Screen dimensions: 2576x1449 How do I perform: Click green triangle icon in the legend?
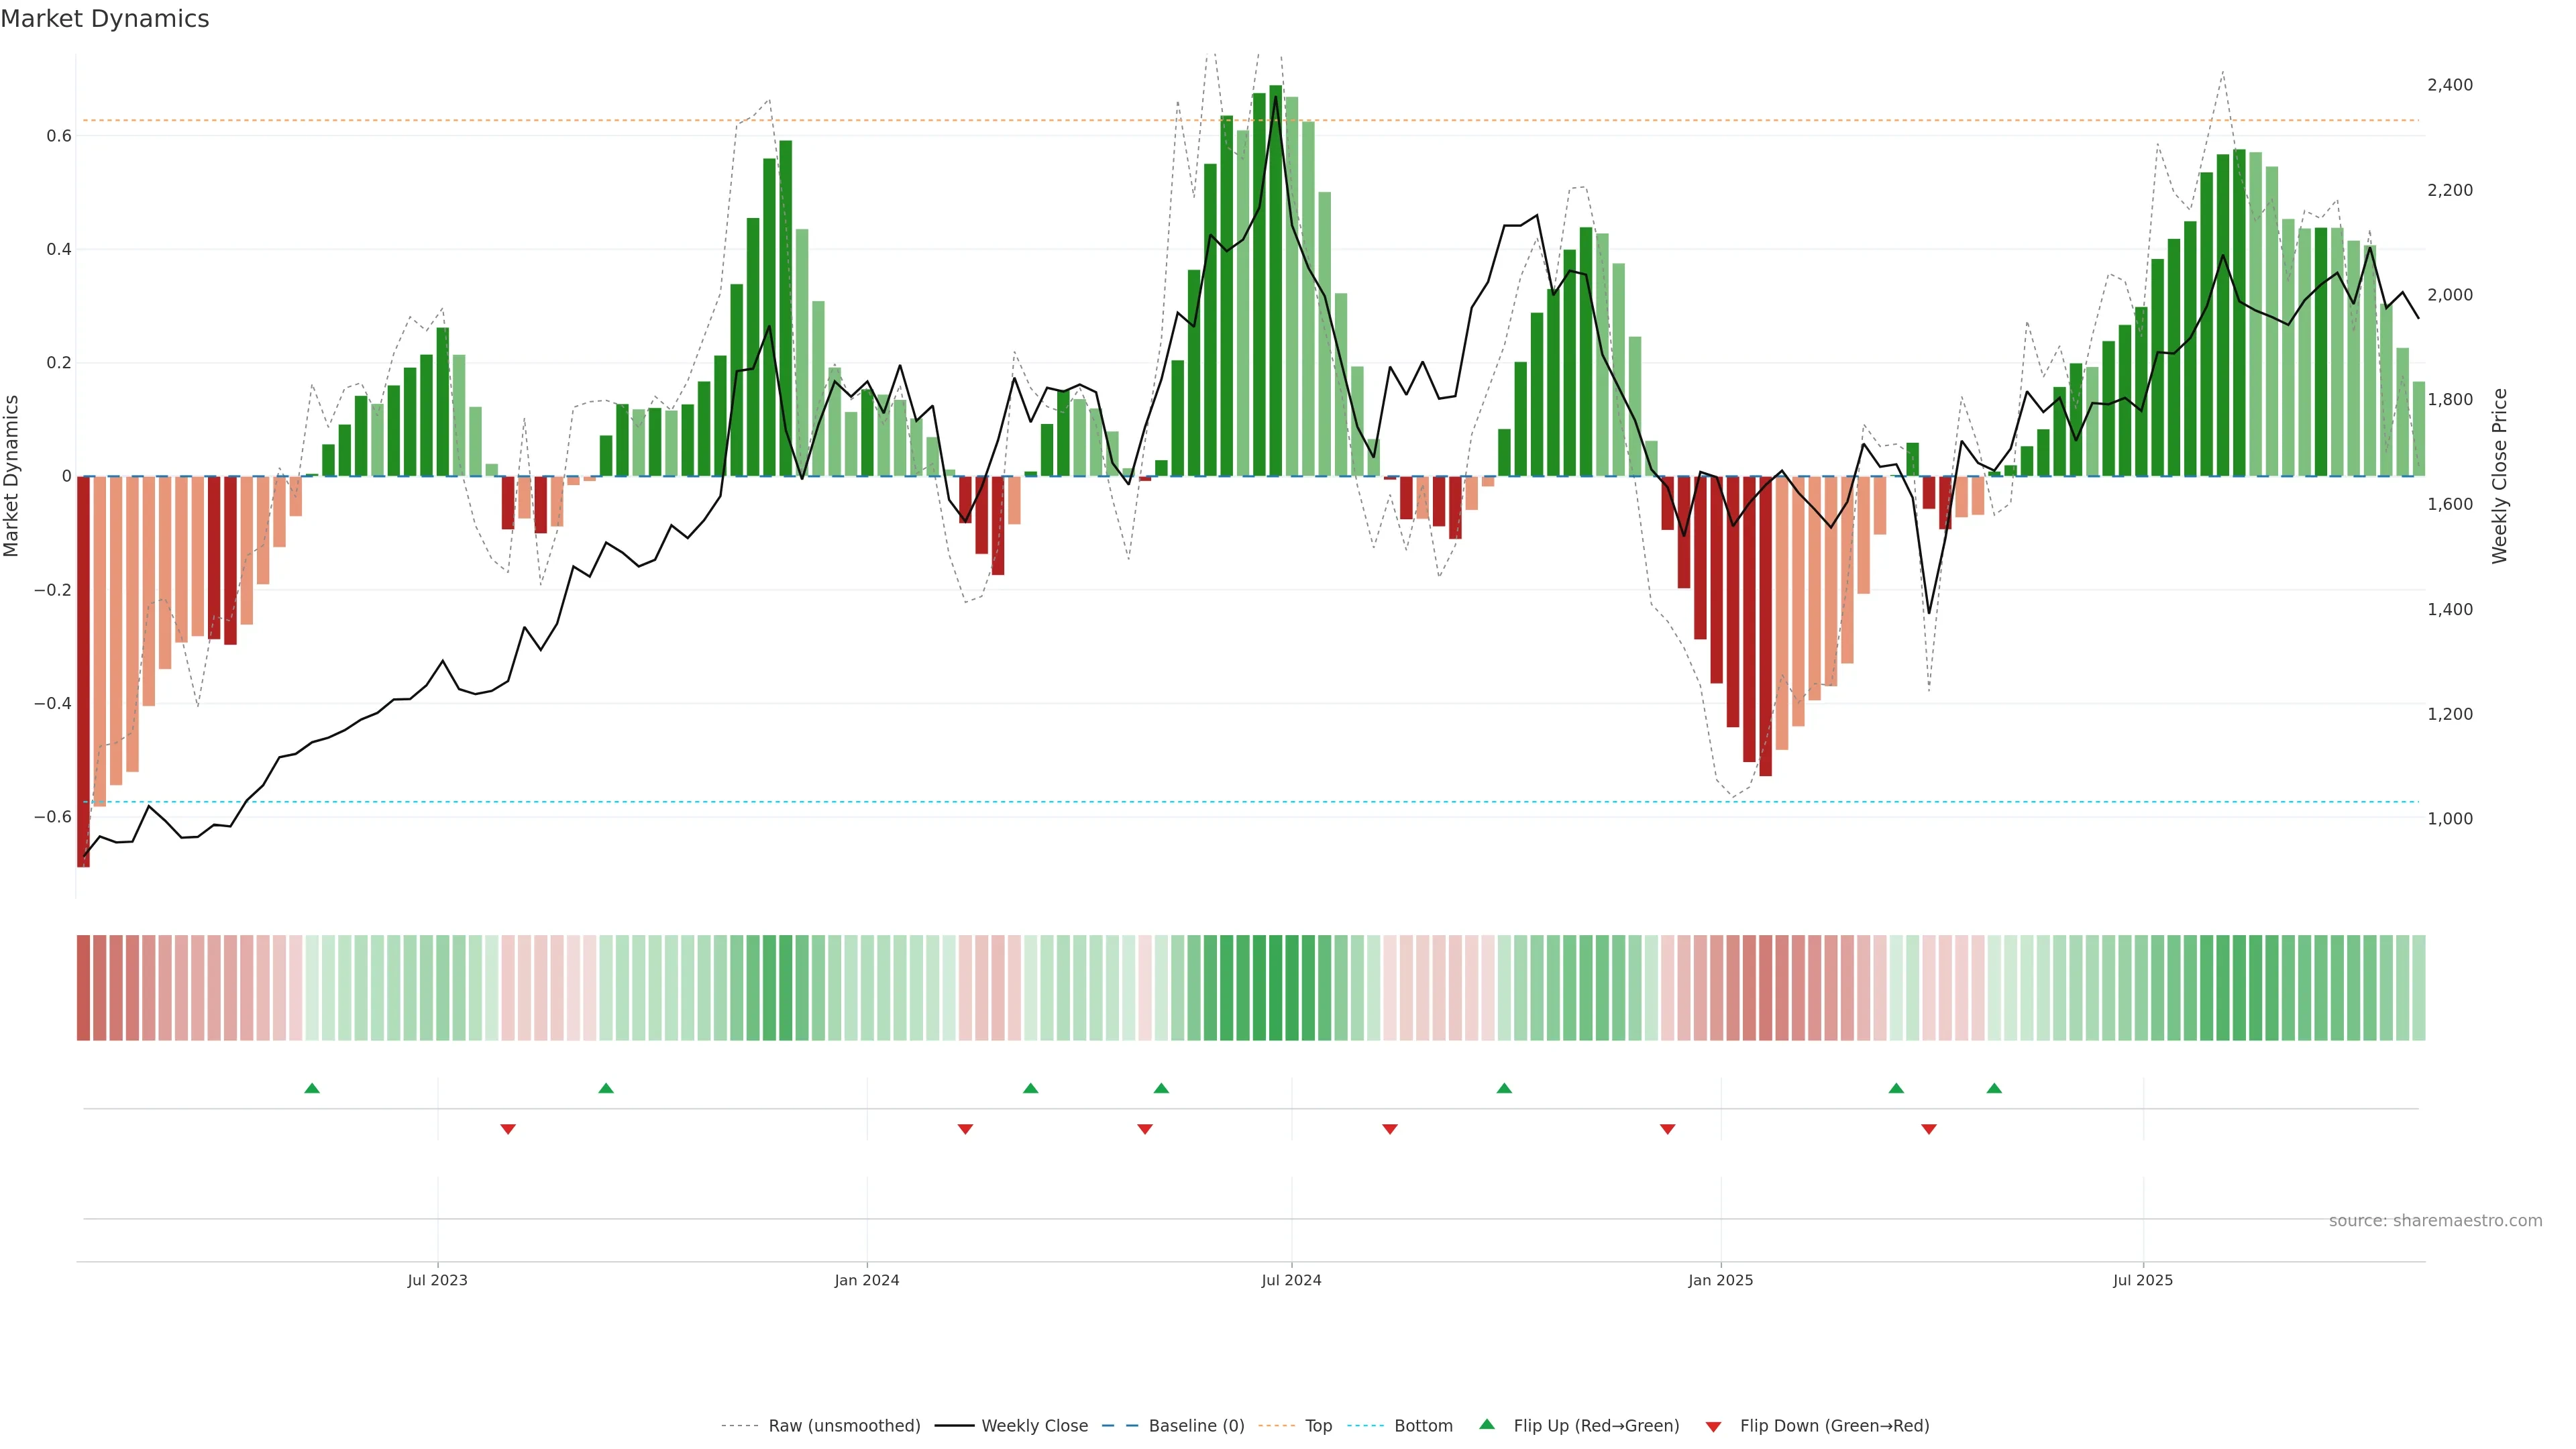point(1487,1424)
